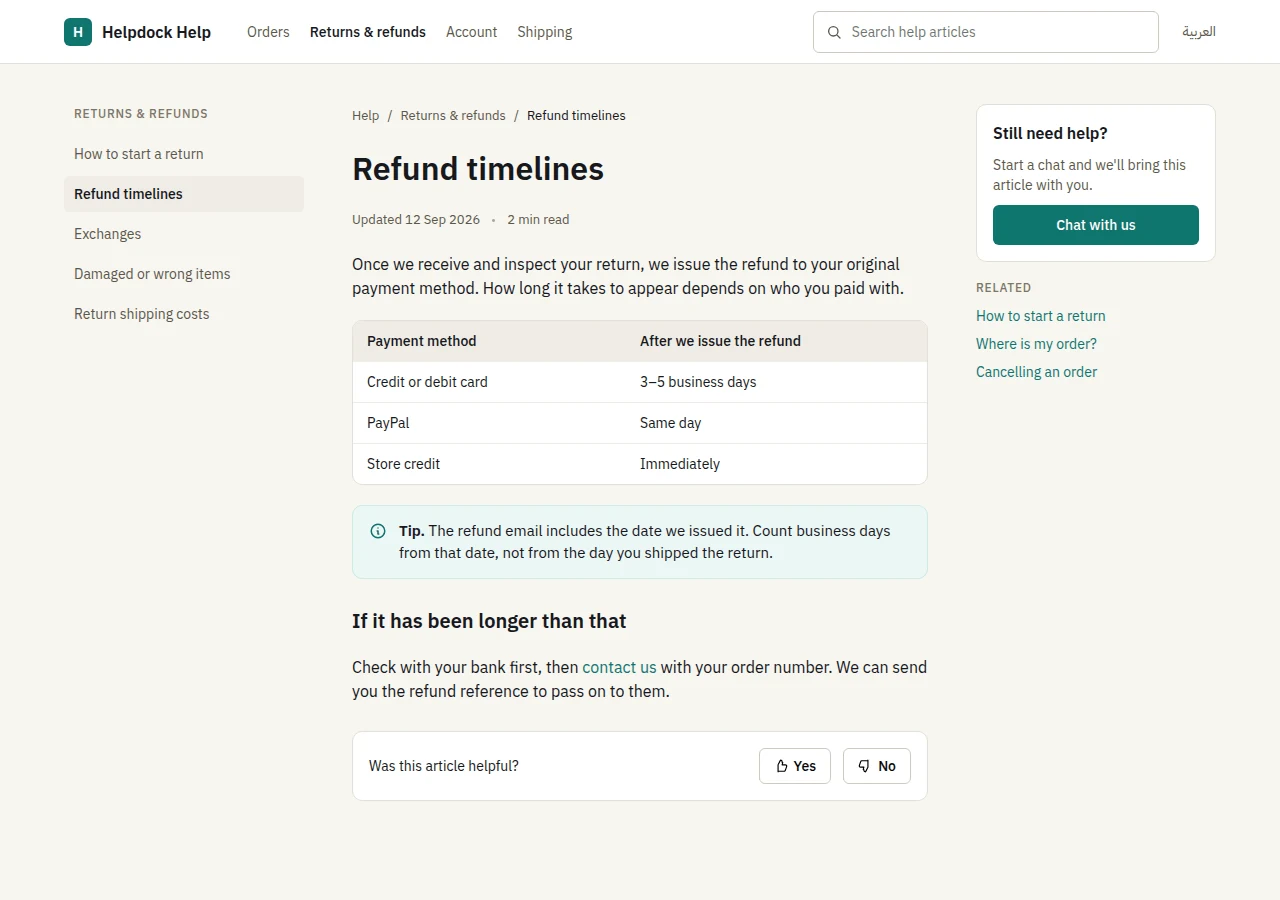Open related link Where is my order?
This screenshot has height=900, width=1280.
1036,344
